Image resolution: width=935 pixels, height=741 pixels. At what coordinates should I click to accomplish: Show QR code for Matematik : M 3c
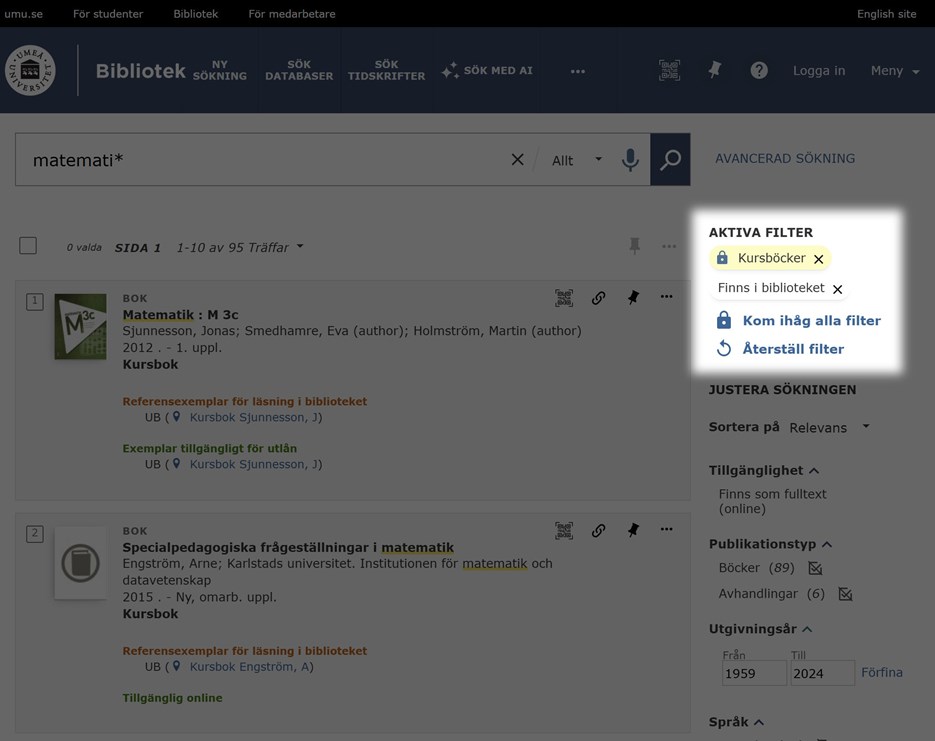coord(564,298)
